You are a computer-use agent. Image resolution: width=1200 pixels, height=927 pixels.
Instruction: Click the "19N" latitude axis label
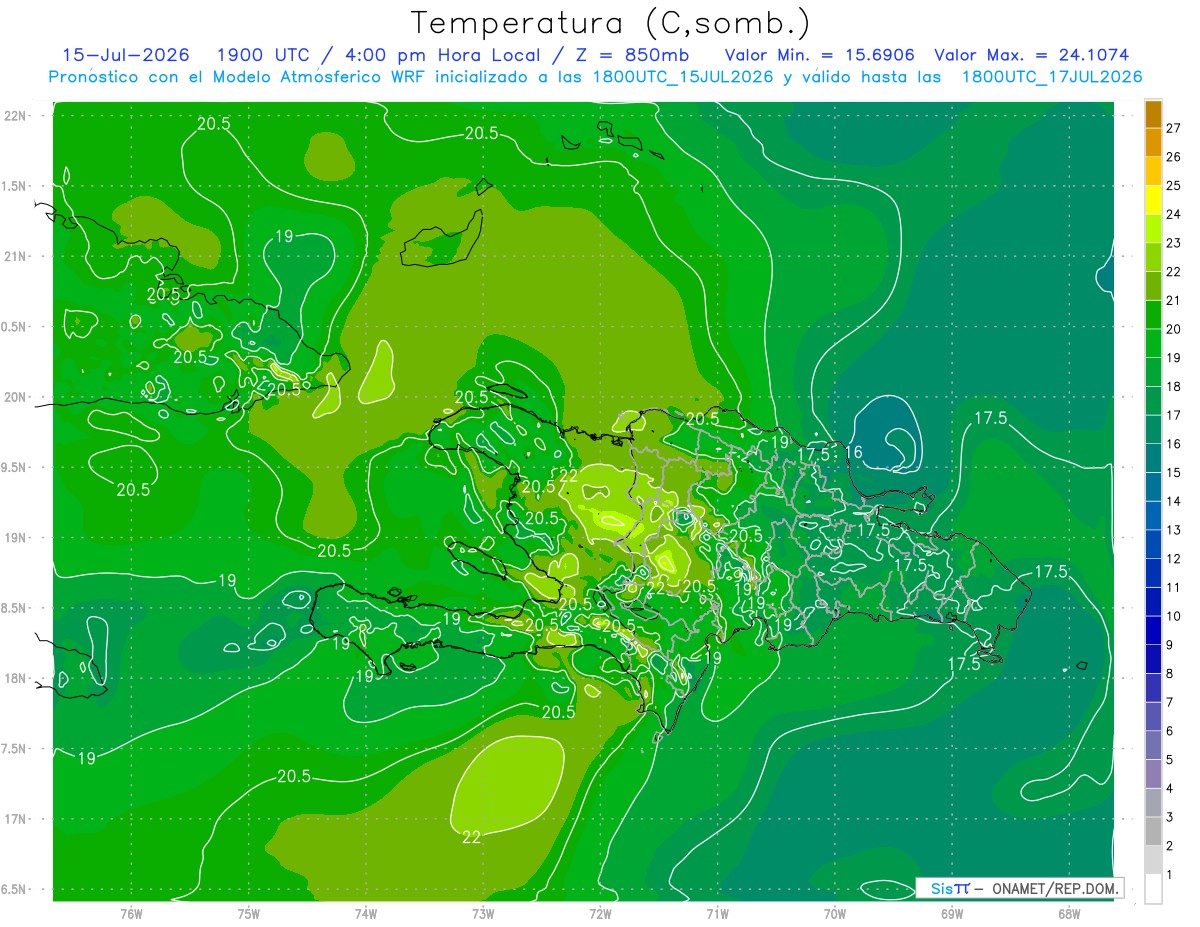coord(15,537)
